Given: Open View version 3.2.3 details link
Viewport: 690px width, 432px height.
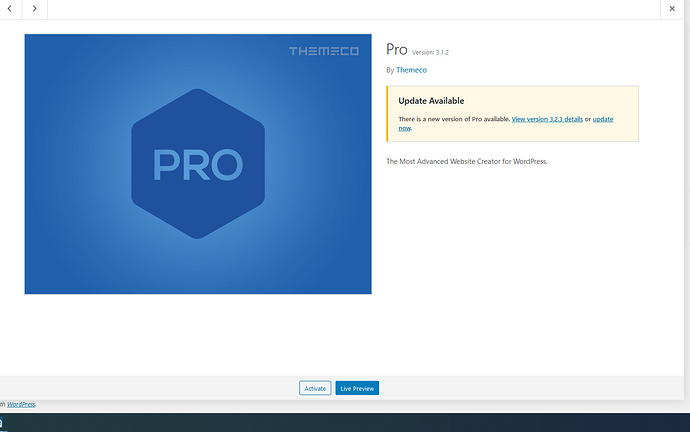Looking at the screenshot, I should [x=547, y=119].
